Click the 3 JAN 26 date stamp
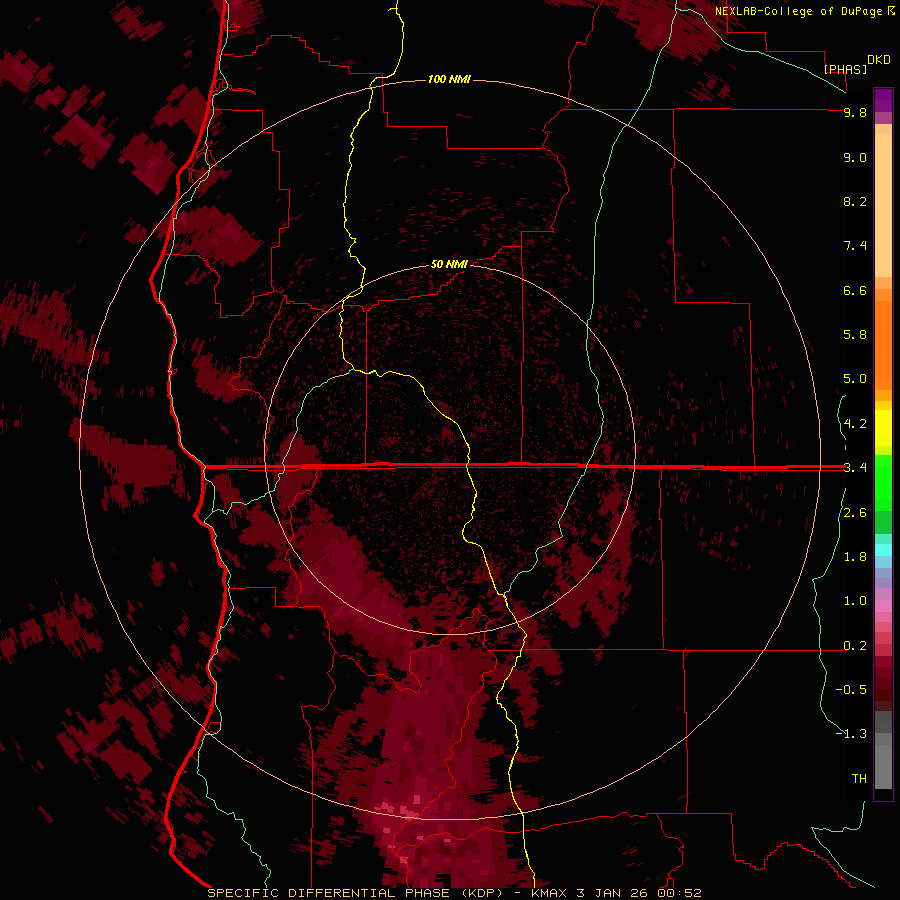900x900 pixels. tap(614, 893)
